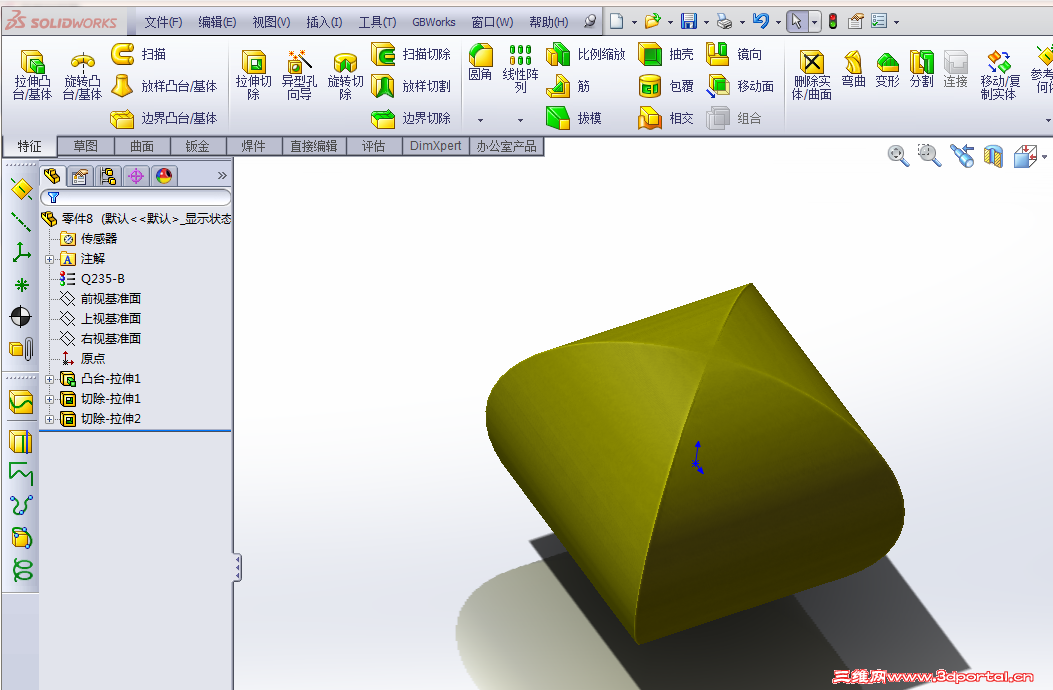
Task: Click the panel collapse handle on the splitter
Action: pyautogui.click(x=238, y=568)
